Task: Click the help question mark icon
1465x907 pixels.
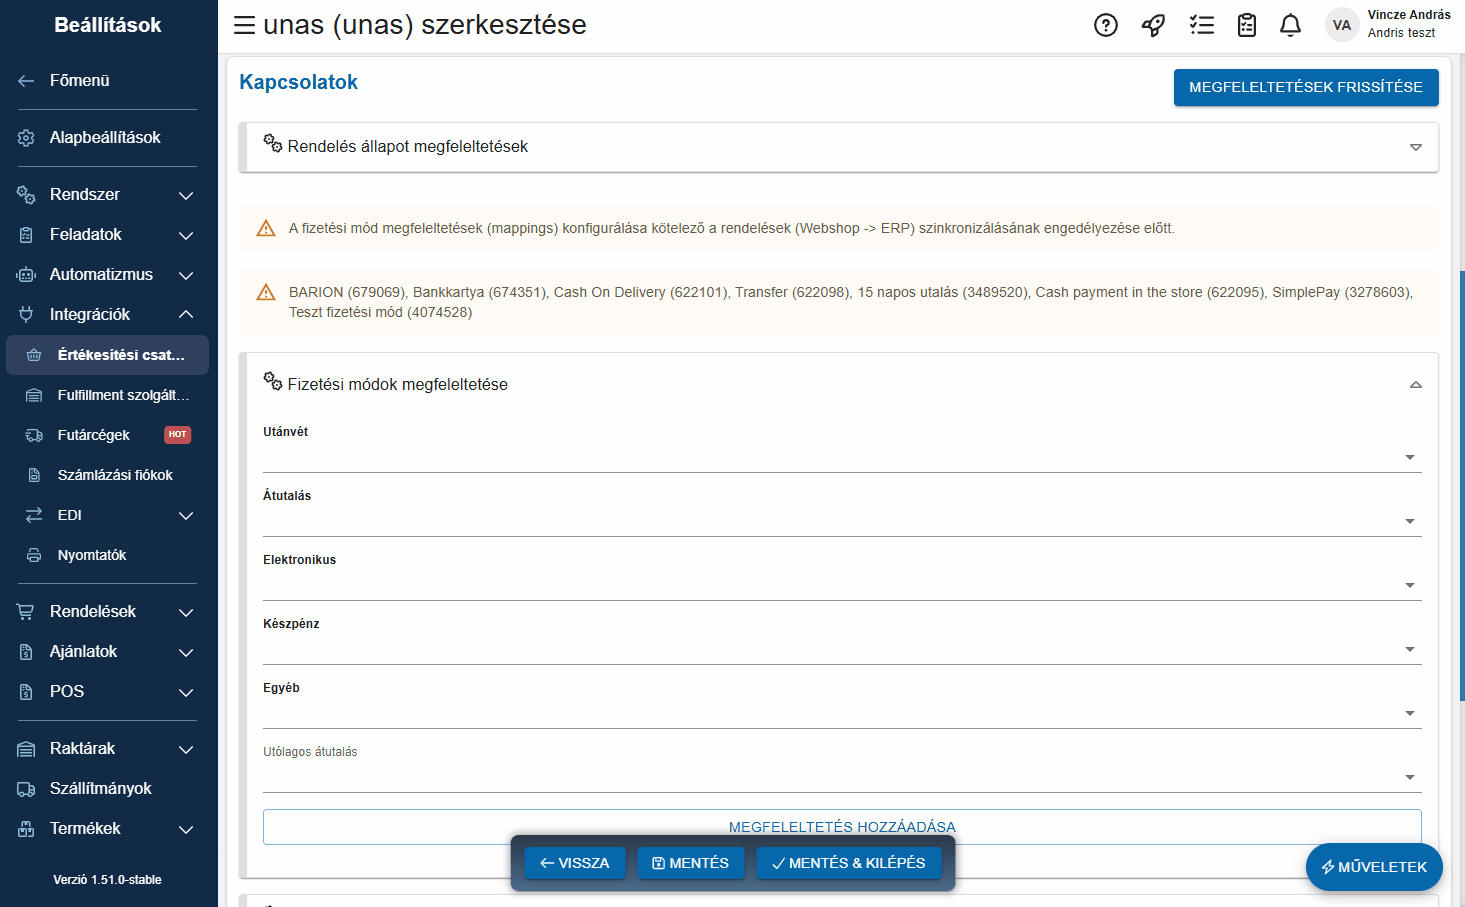Action: [x=1105, y=25]
